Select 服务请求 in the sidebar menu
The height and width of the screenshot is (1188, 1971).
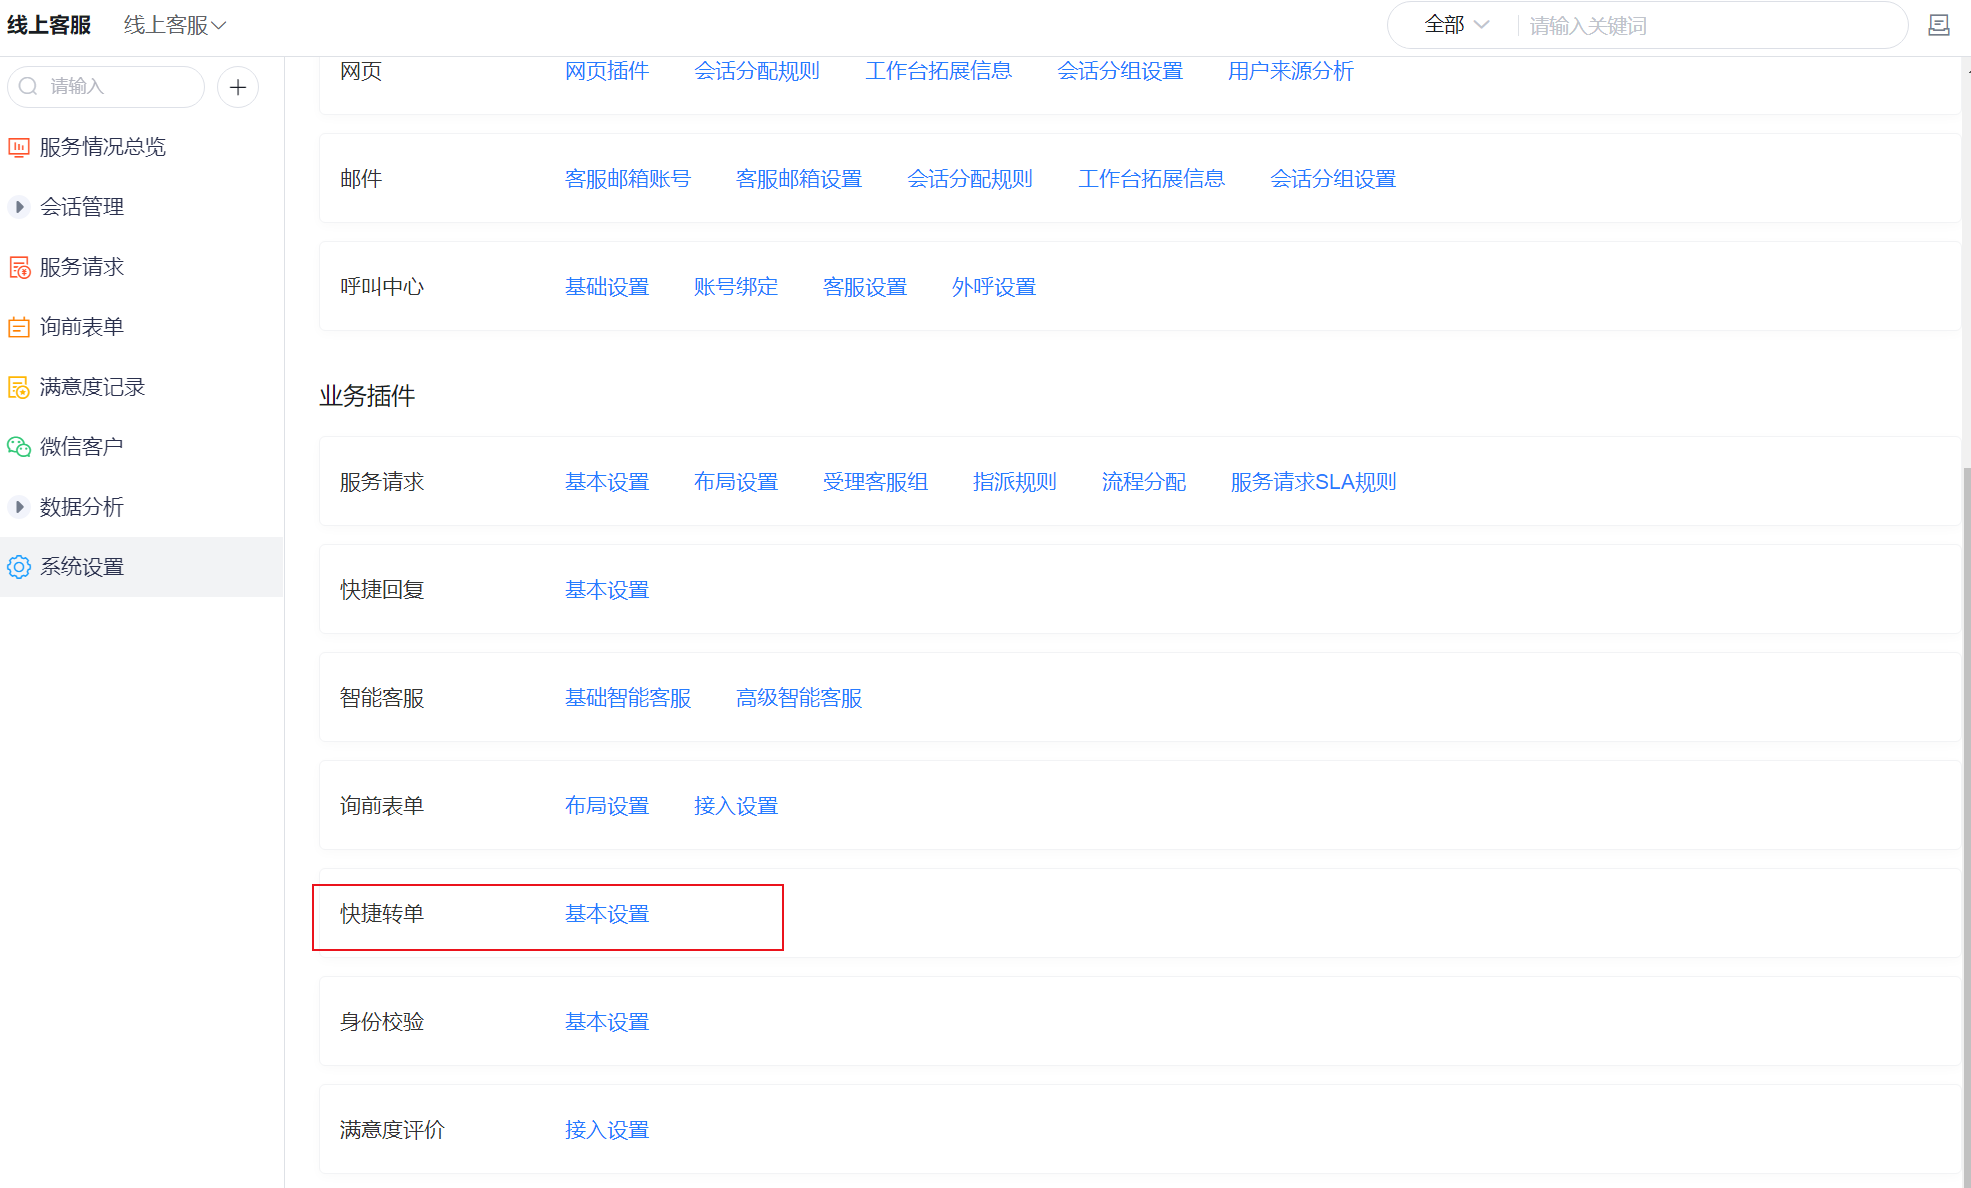pyautogui.click(x=82, y=267)
